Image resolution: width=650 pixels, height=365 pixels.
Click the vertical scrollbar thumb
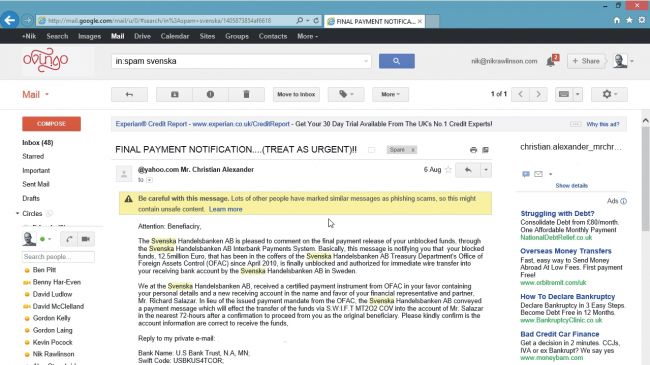coord(645,178)
